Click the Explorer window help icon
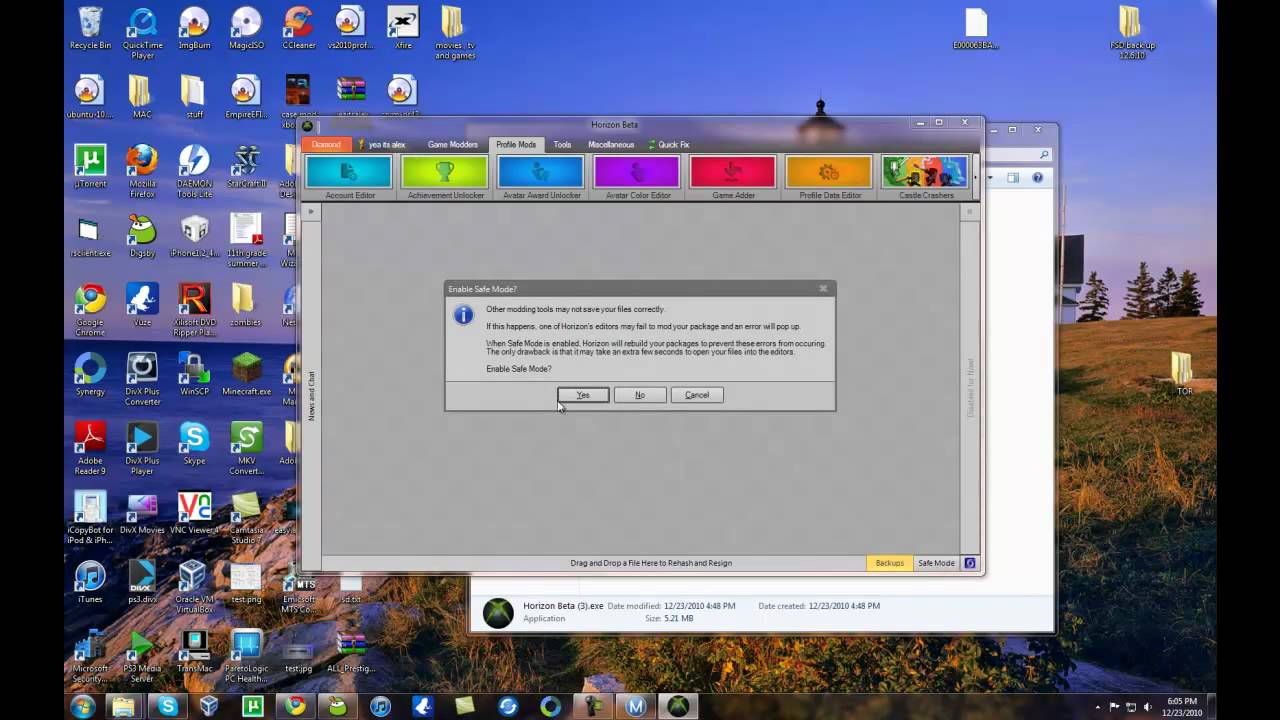Image resolution: width=1280 pixels, height=720 pixels. pos(1037,178)
